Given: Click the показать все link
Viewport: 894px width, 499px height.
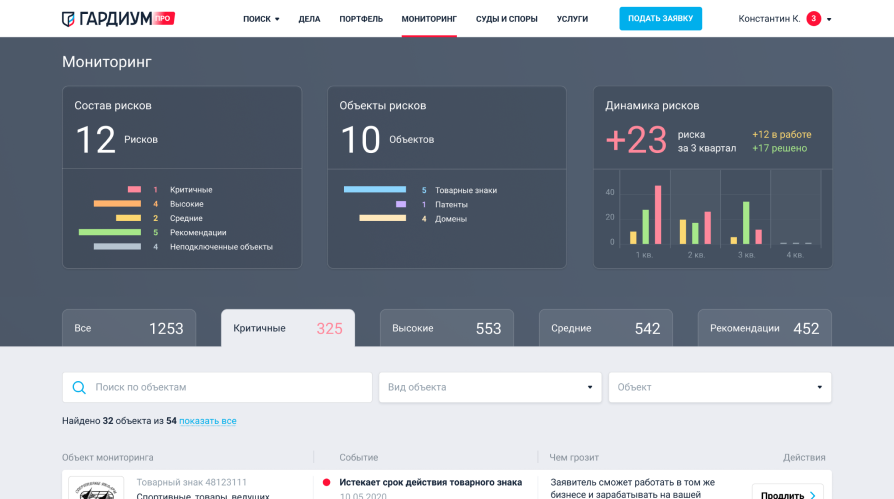Looking at the screenshot, I should tap(208, 421).
